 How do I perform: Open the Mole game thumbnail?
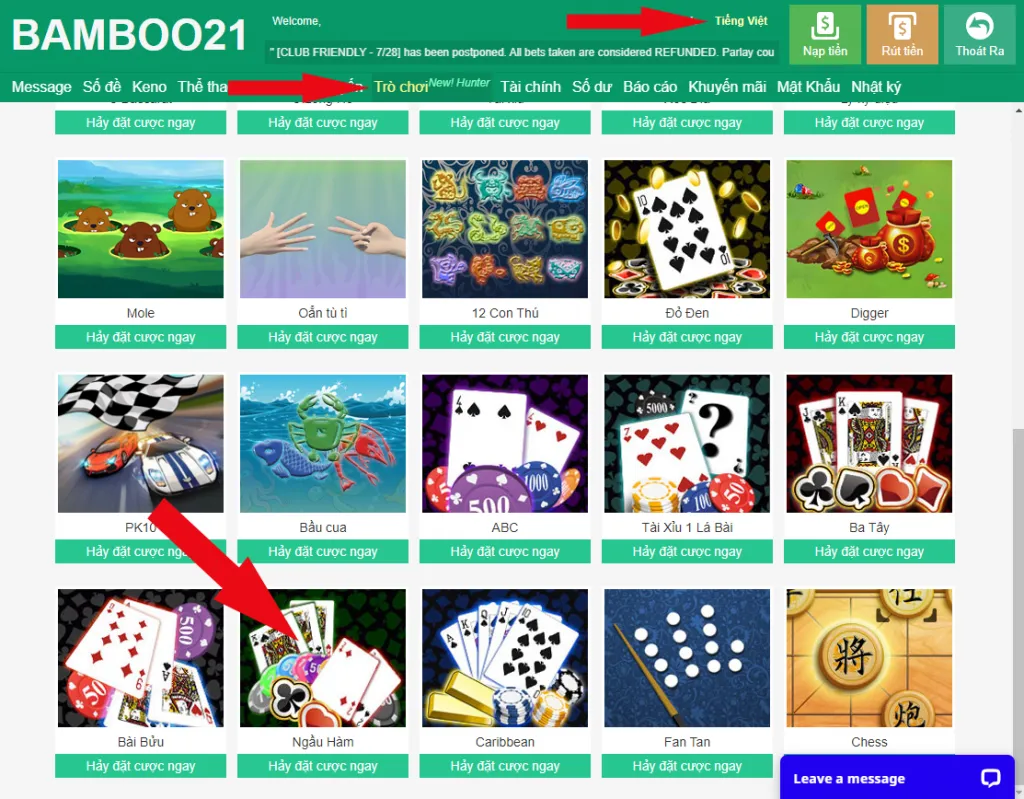(140, 229)
